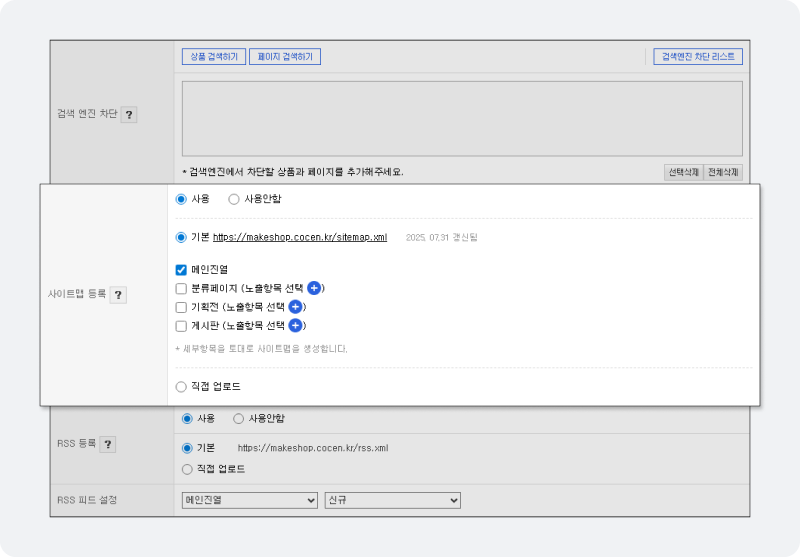Uncheck the 메인진열 checkbox

point(181,270)
